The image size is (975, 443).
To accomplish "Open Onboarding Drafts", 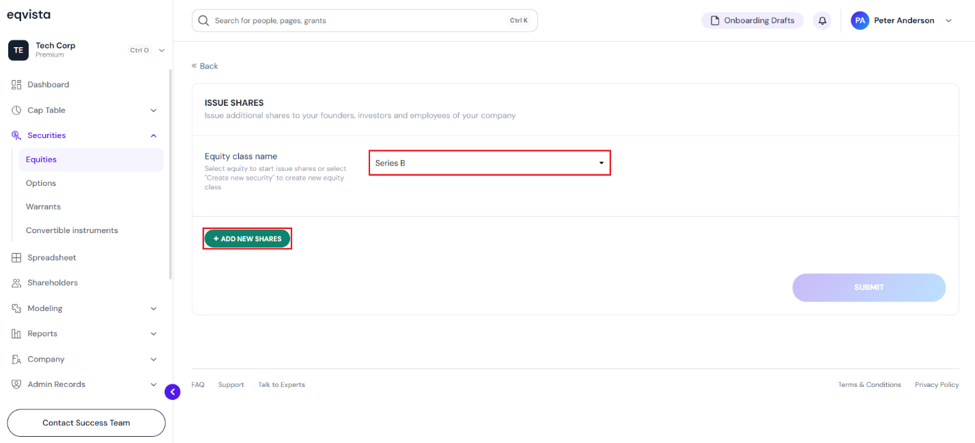I will pos(752,21).
